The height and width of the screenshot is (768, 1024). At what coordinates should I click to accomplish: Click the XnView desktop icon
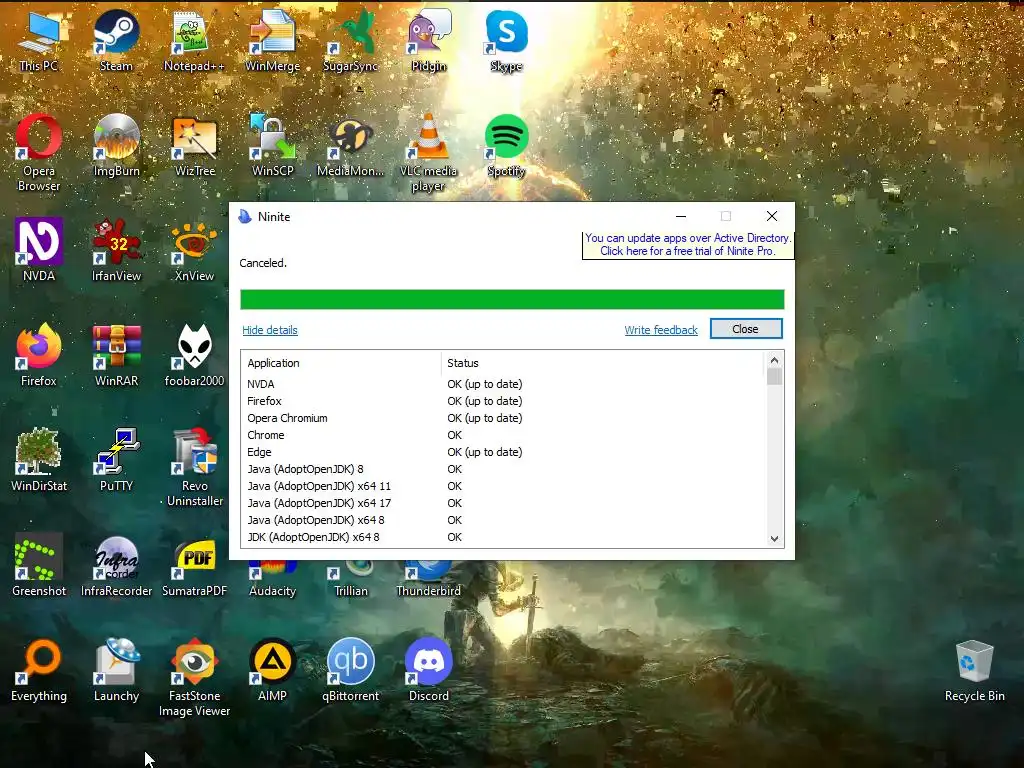click(195, 249)
